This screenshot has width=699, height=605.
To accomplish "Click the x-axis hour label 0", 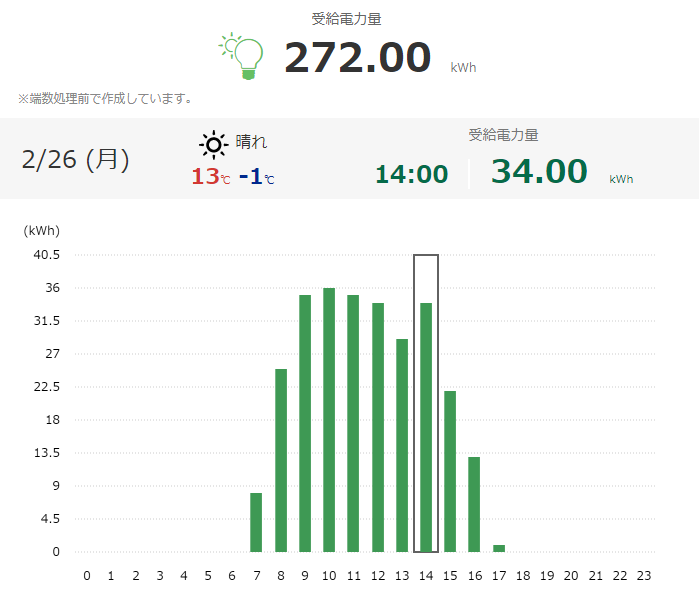I will pos(87,576).
